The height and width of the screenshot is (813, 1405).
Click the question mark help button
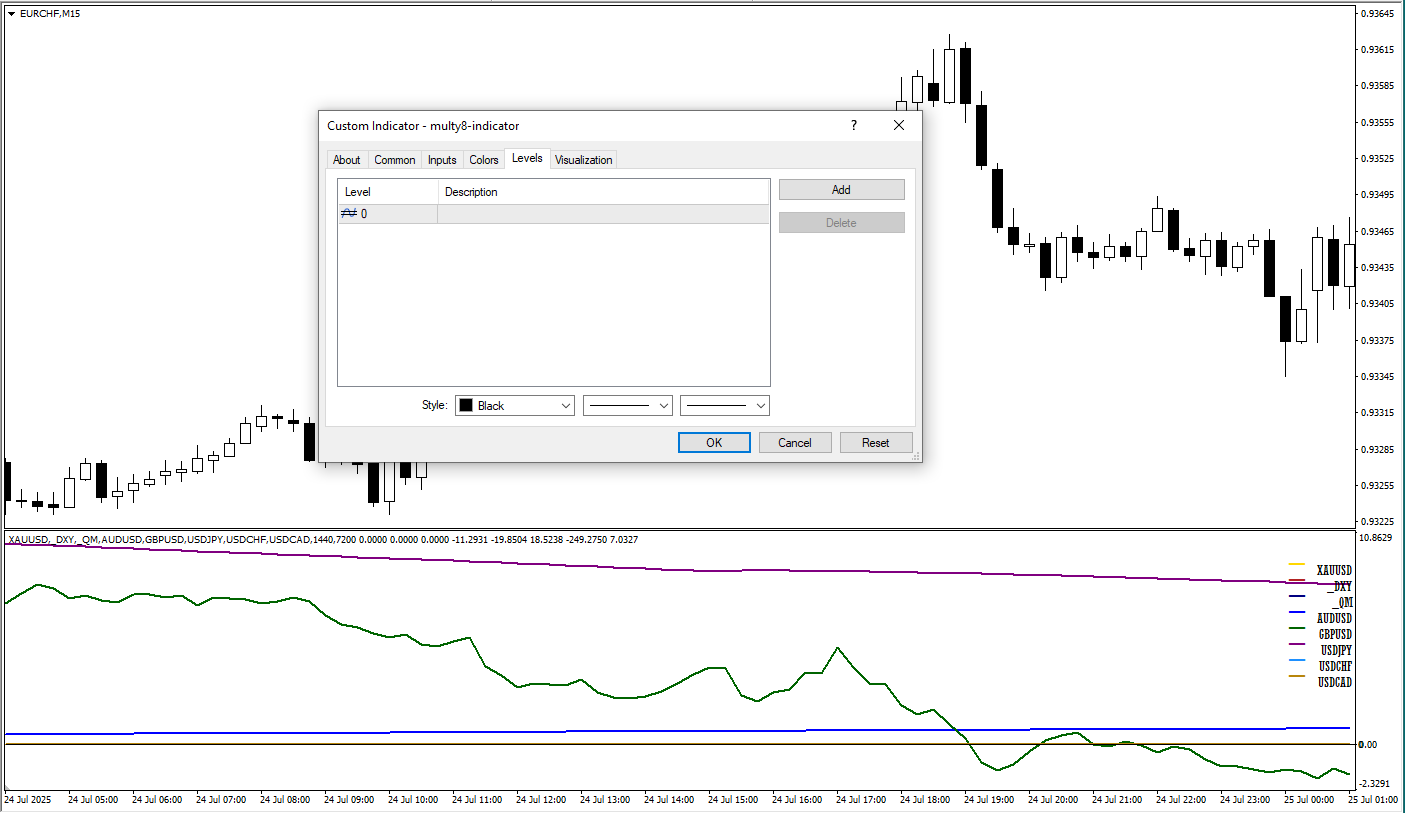(853, 125)
